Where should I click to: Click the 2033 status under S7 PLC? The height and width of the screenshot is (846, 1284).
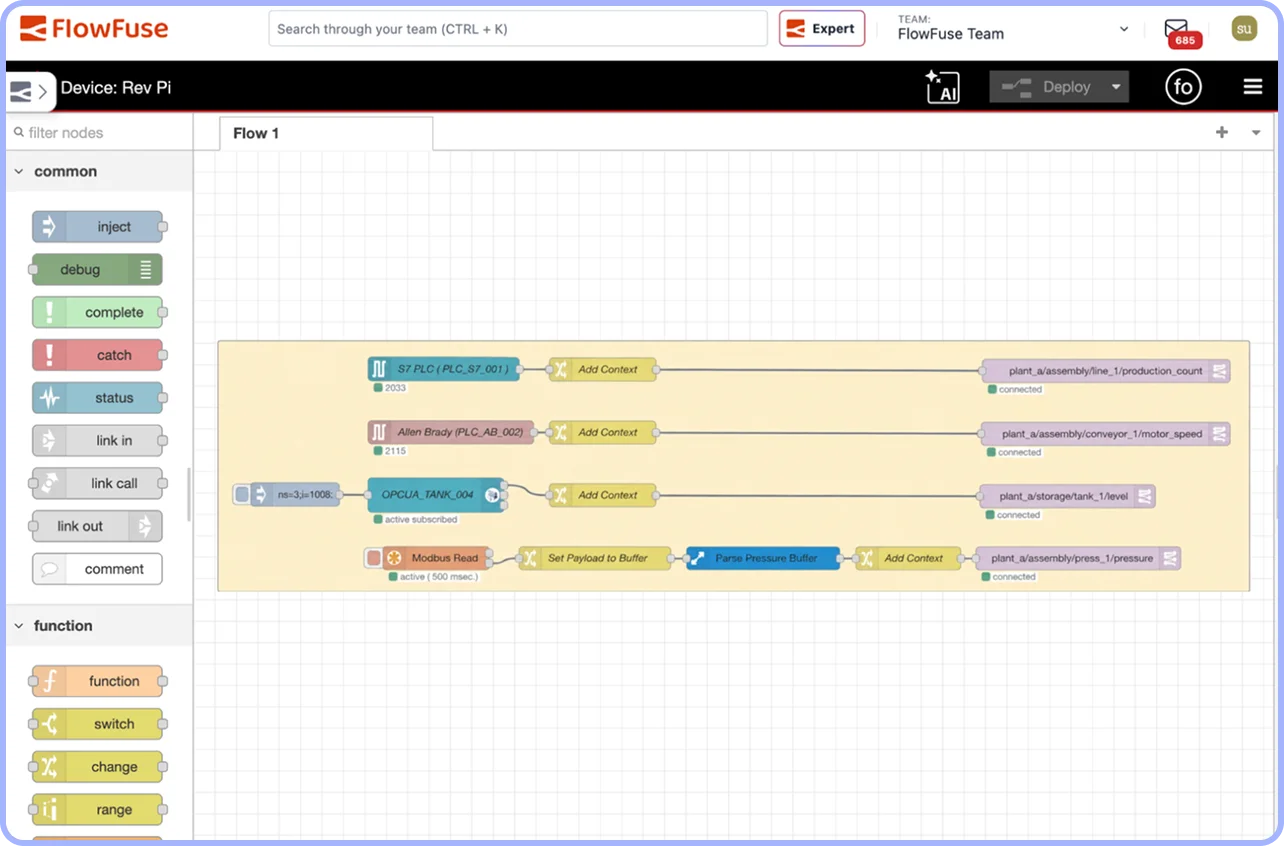(390, 388)
